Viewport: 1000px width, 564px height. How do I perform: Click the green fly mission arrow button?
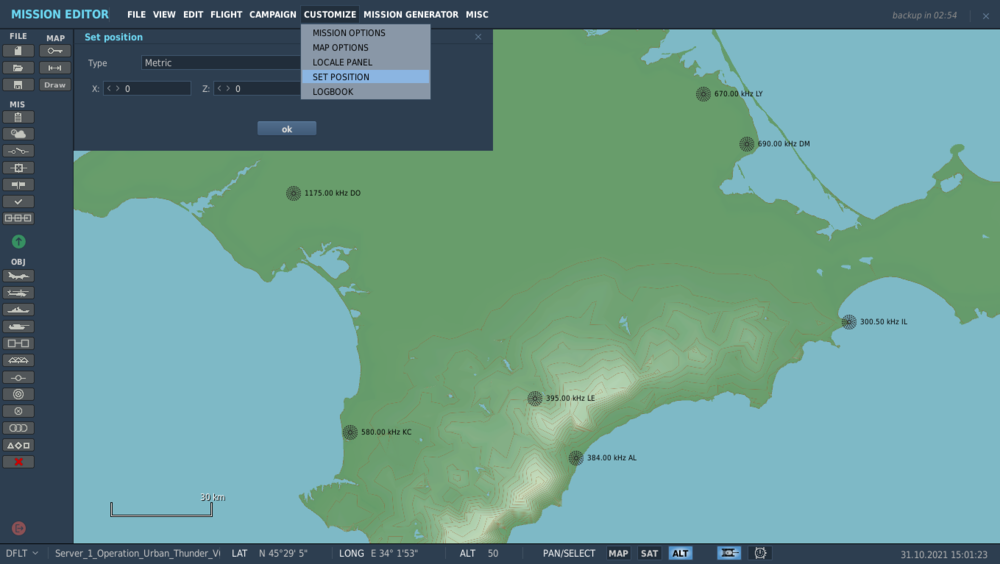coord(18,241)
